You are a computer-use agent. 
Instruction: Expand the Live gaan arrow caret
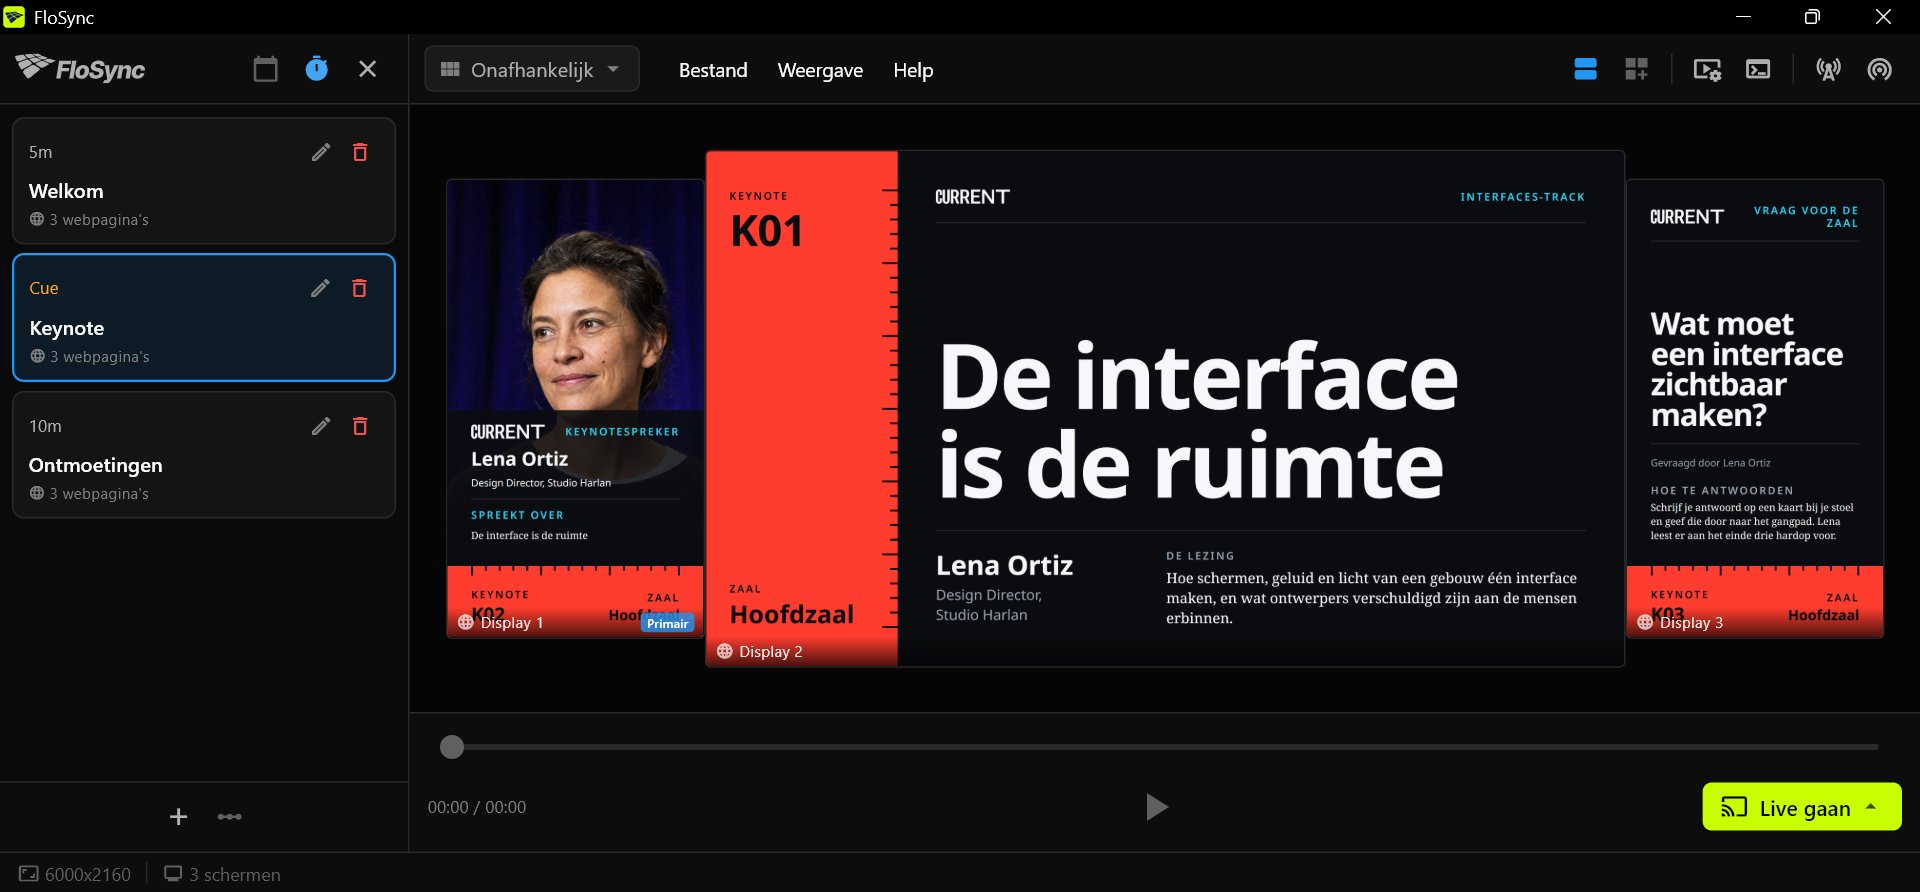coord(1871,806)
